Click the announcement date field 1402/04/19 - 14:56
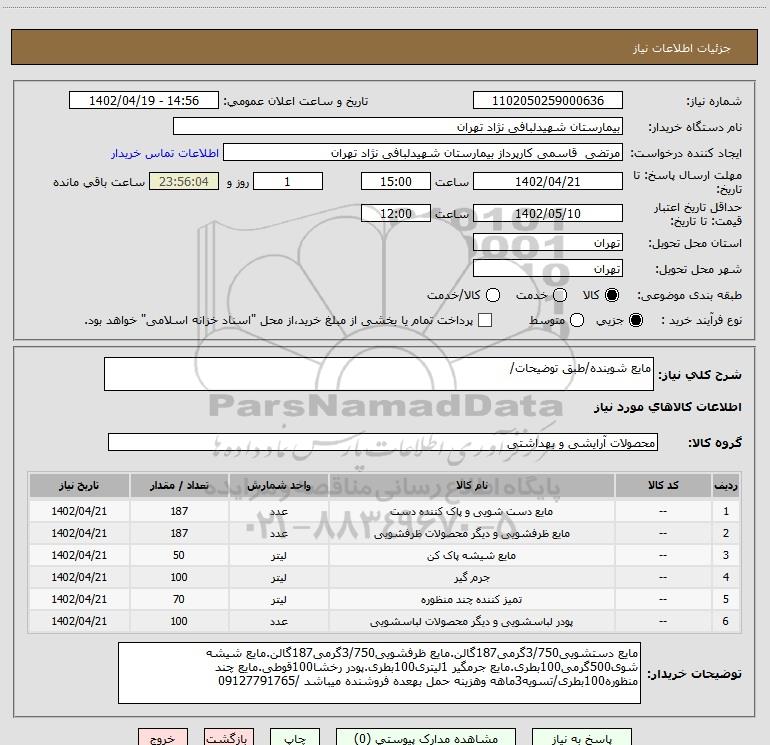Screen dimensions: 770x745 pos(144,101)
